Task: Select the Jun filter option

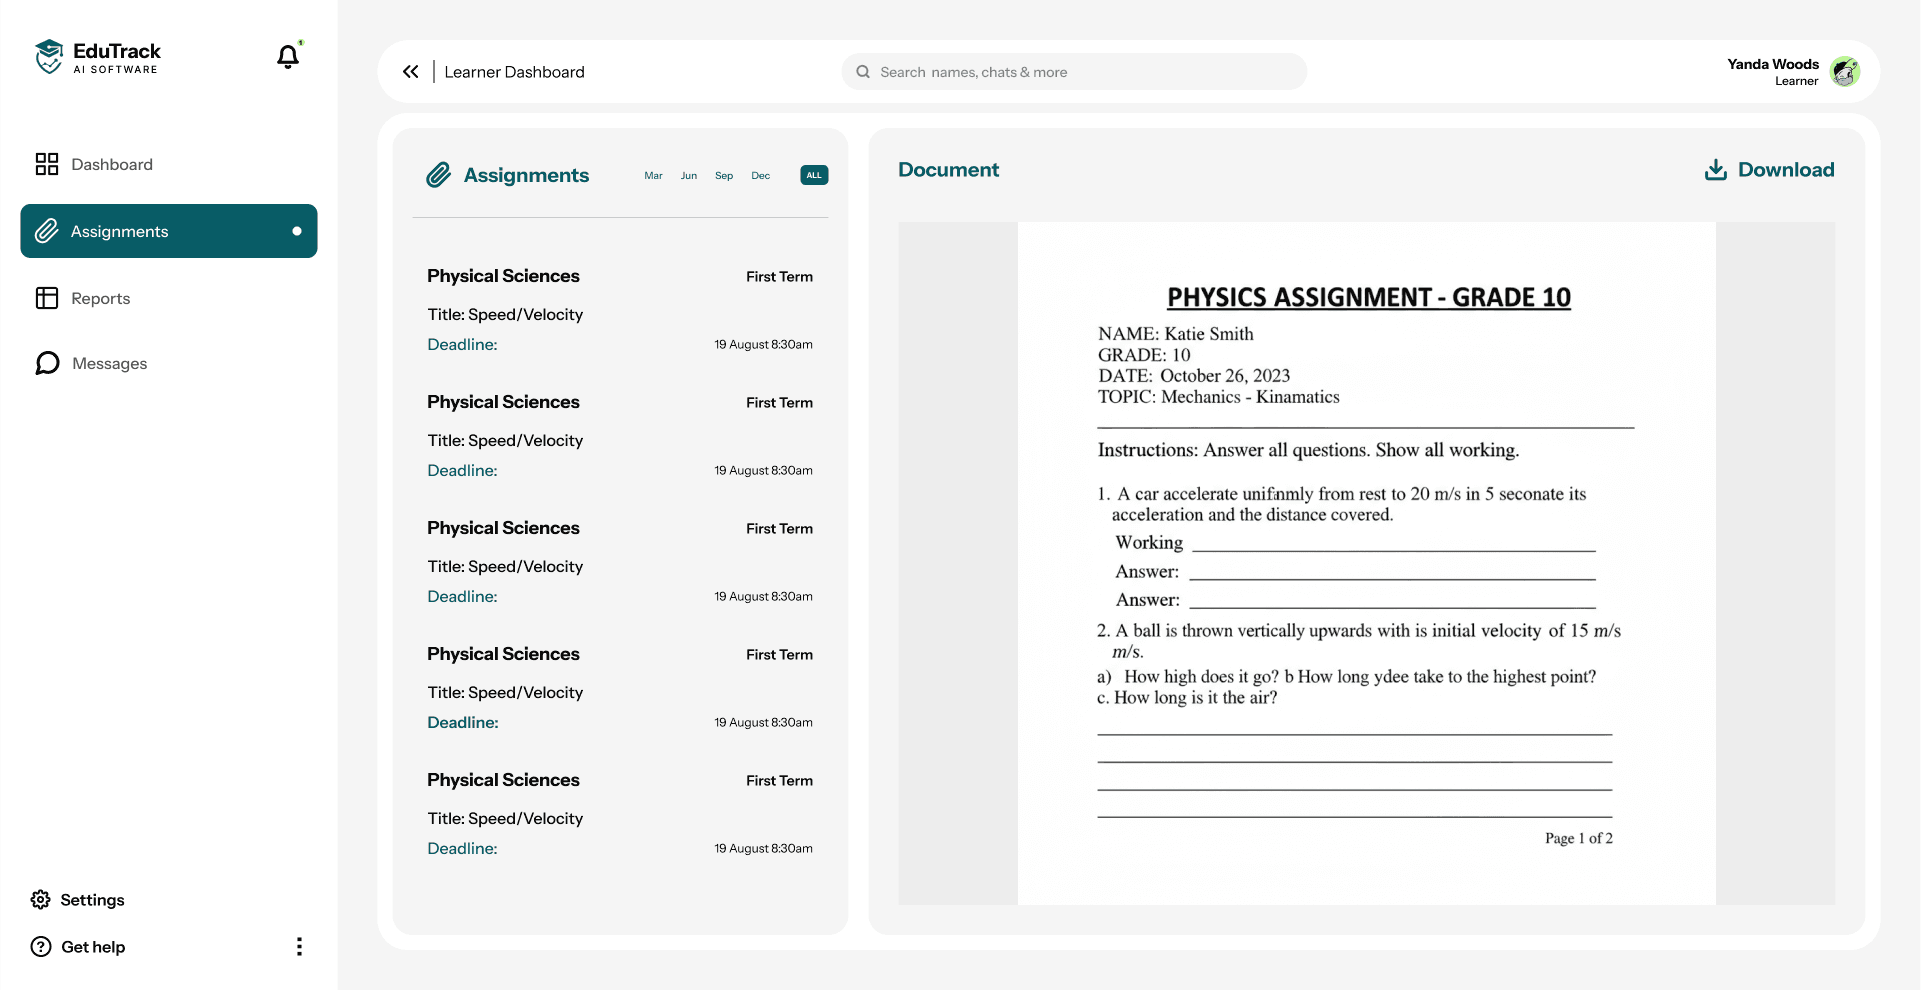Action: coord(687,176)
